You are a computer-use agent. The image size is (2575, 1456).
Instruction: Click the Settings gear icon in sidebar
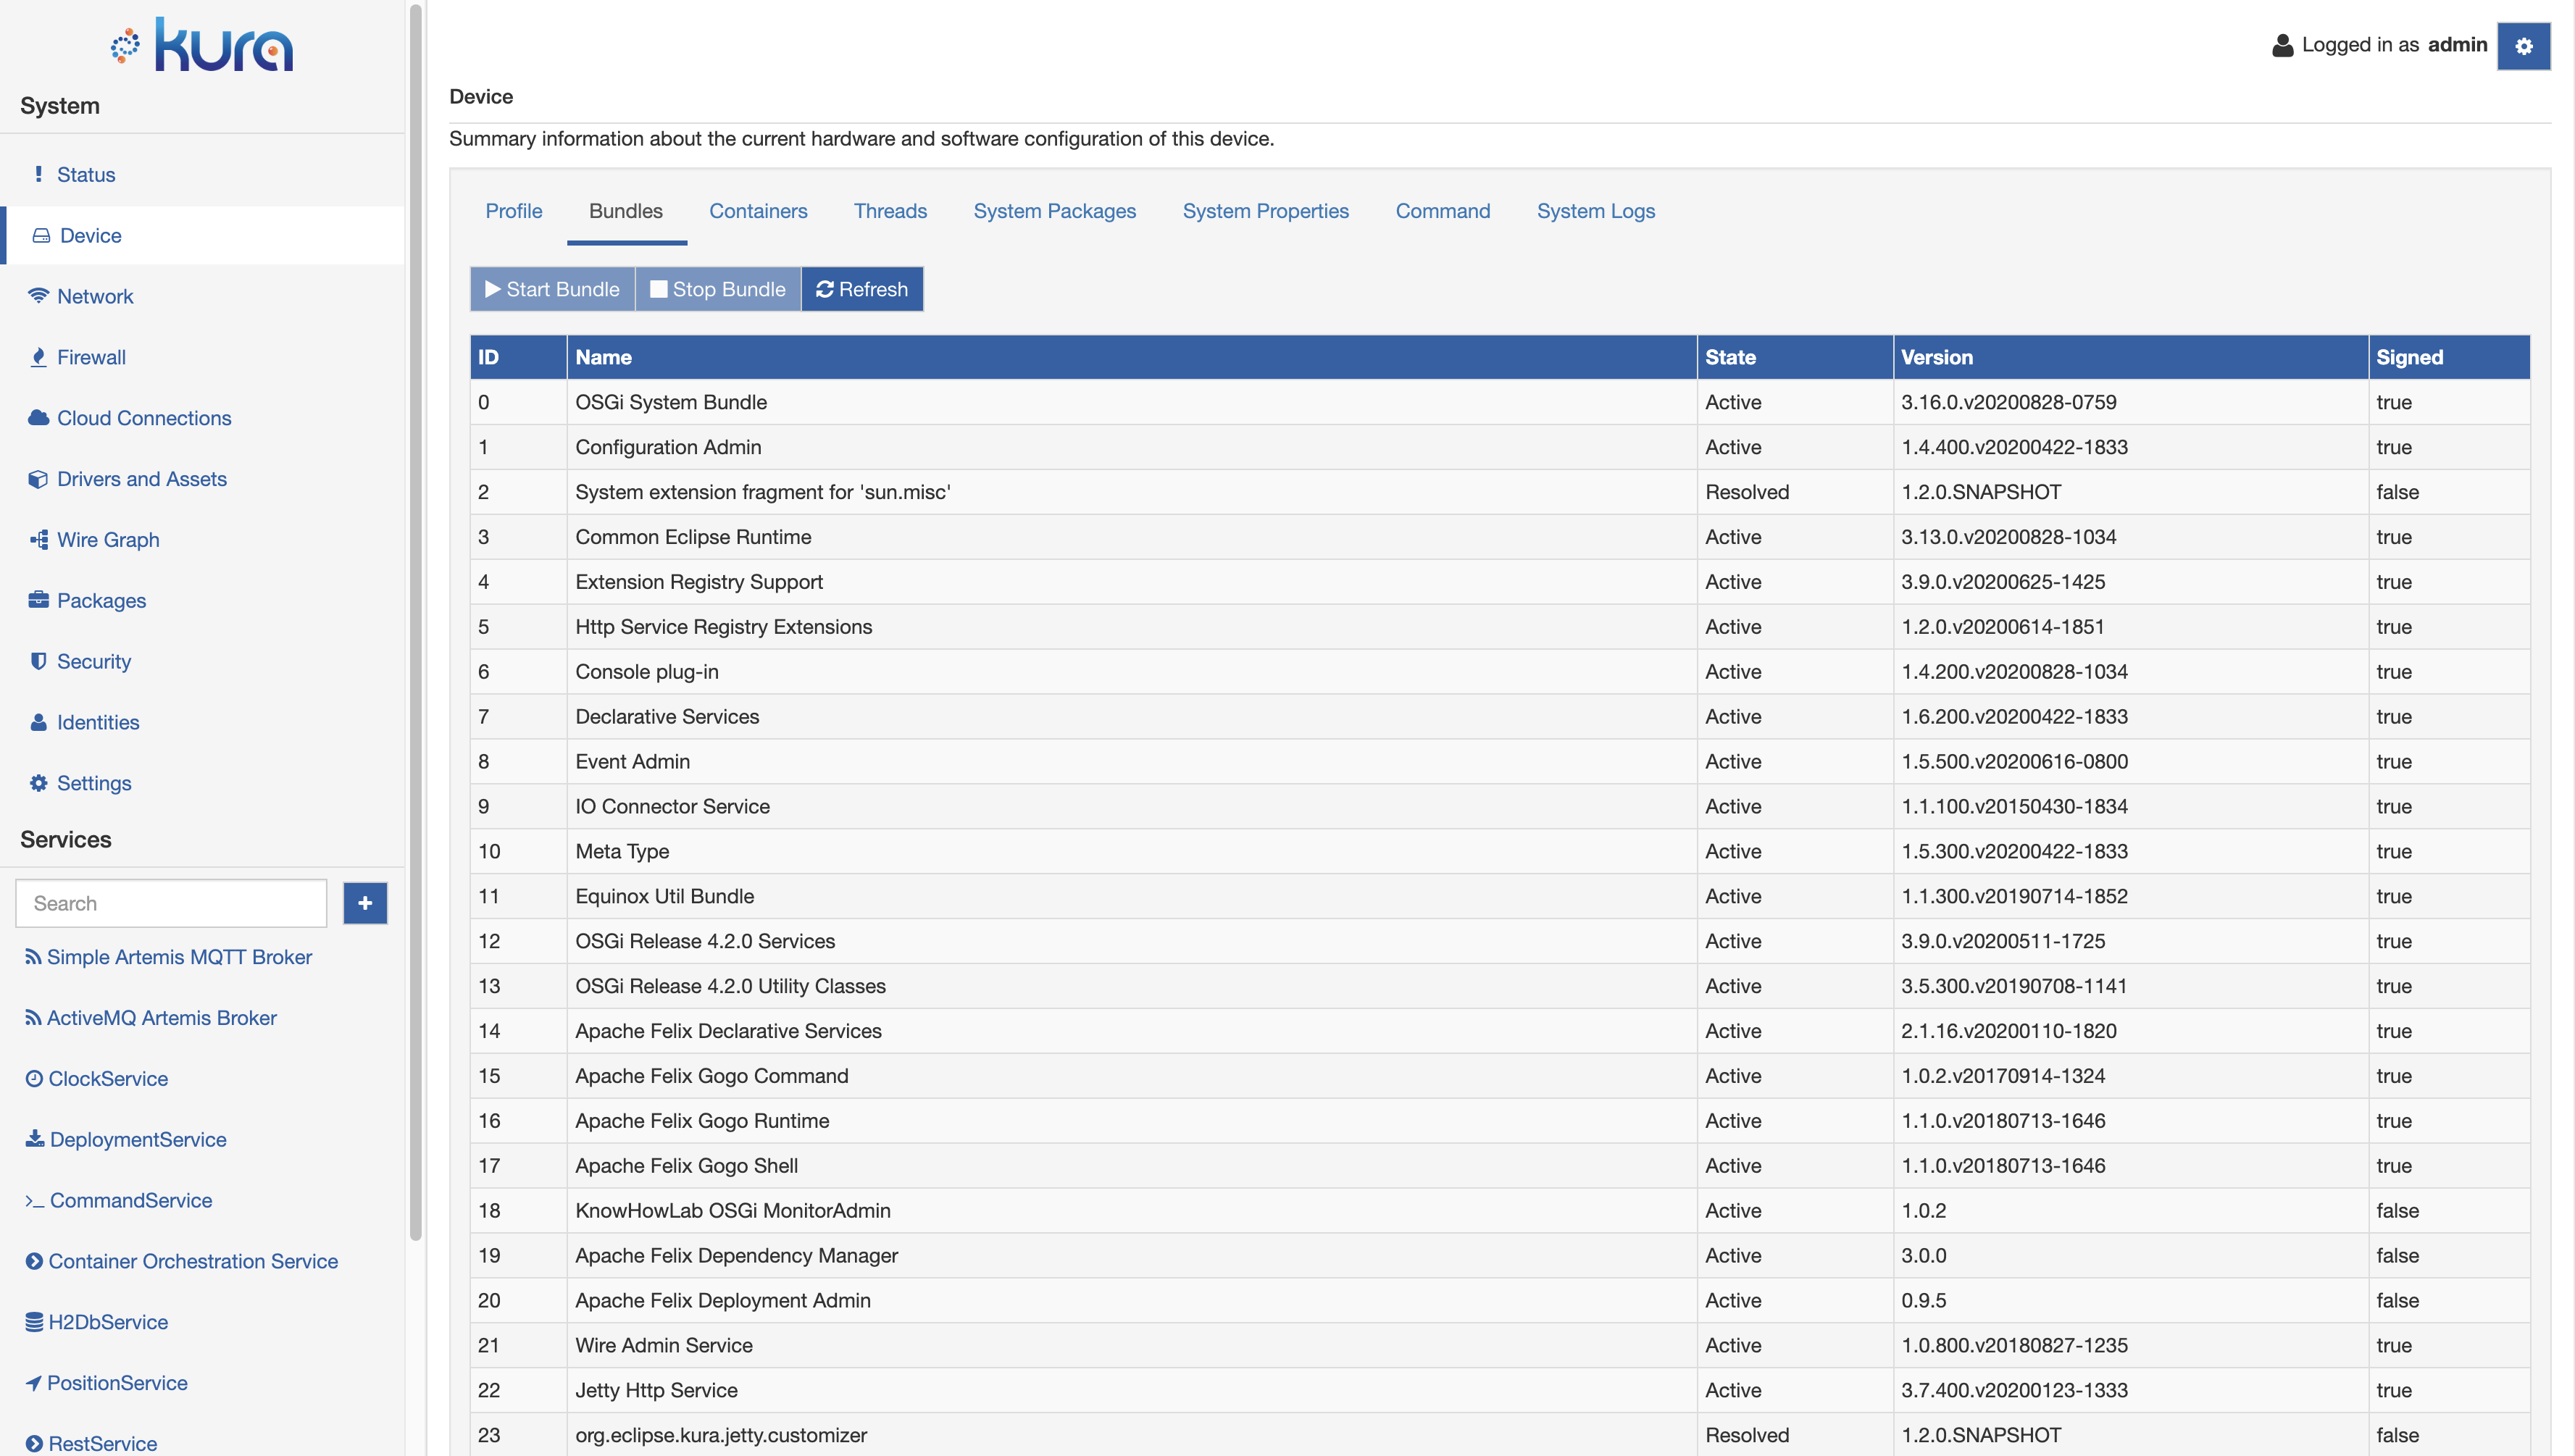click(39, 782)
